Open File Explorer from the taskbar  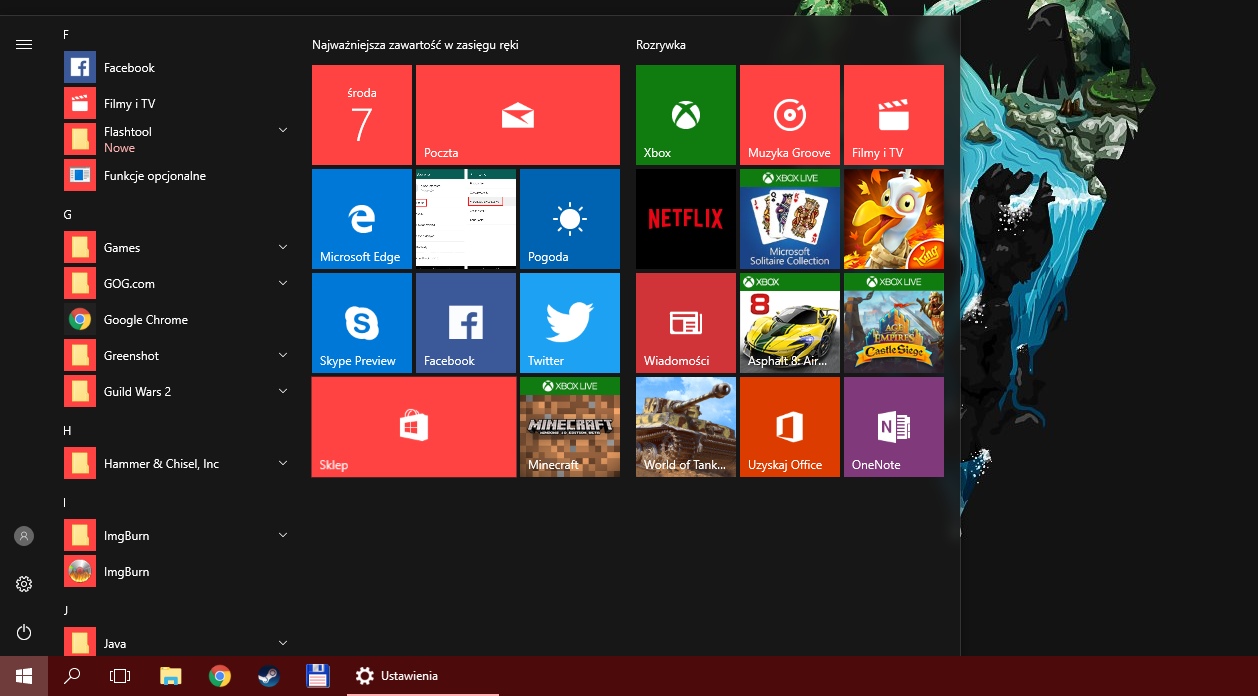coord(171,676)
